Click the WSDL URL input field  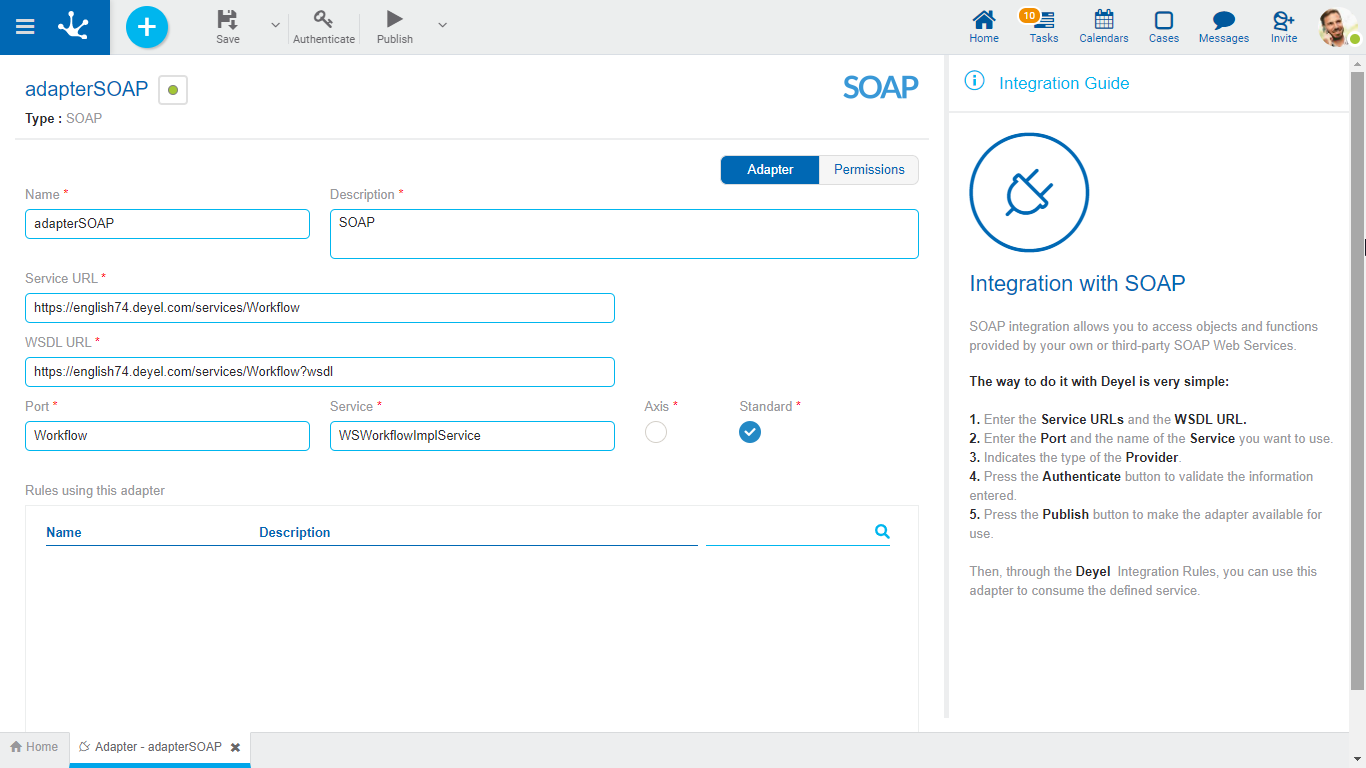[320, 372]
